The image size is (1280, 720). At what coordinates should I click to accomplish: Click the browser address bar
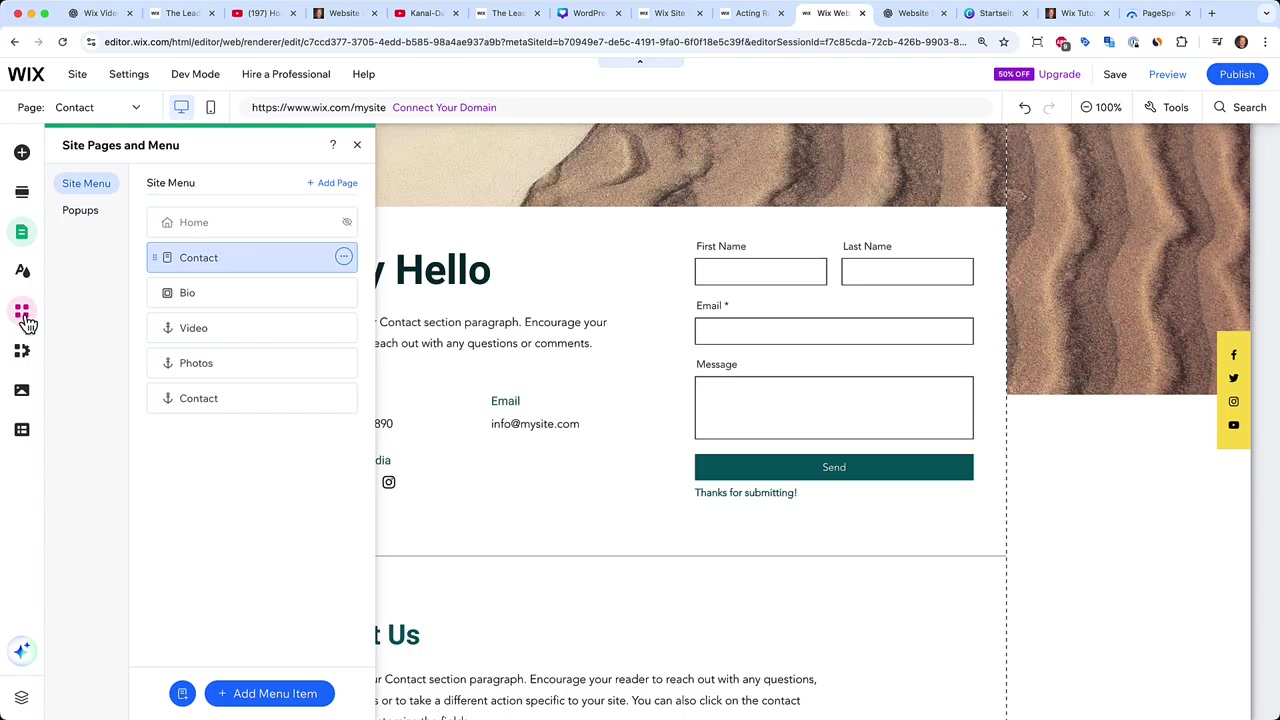point(535,42)
